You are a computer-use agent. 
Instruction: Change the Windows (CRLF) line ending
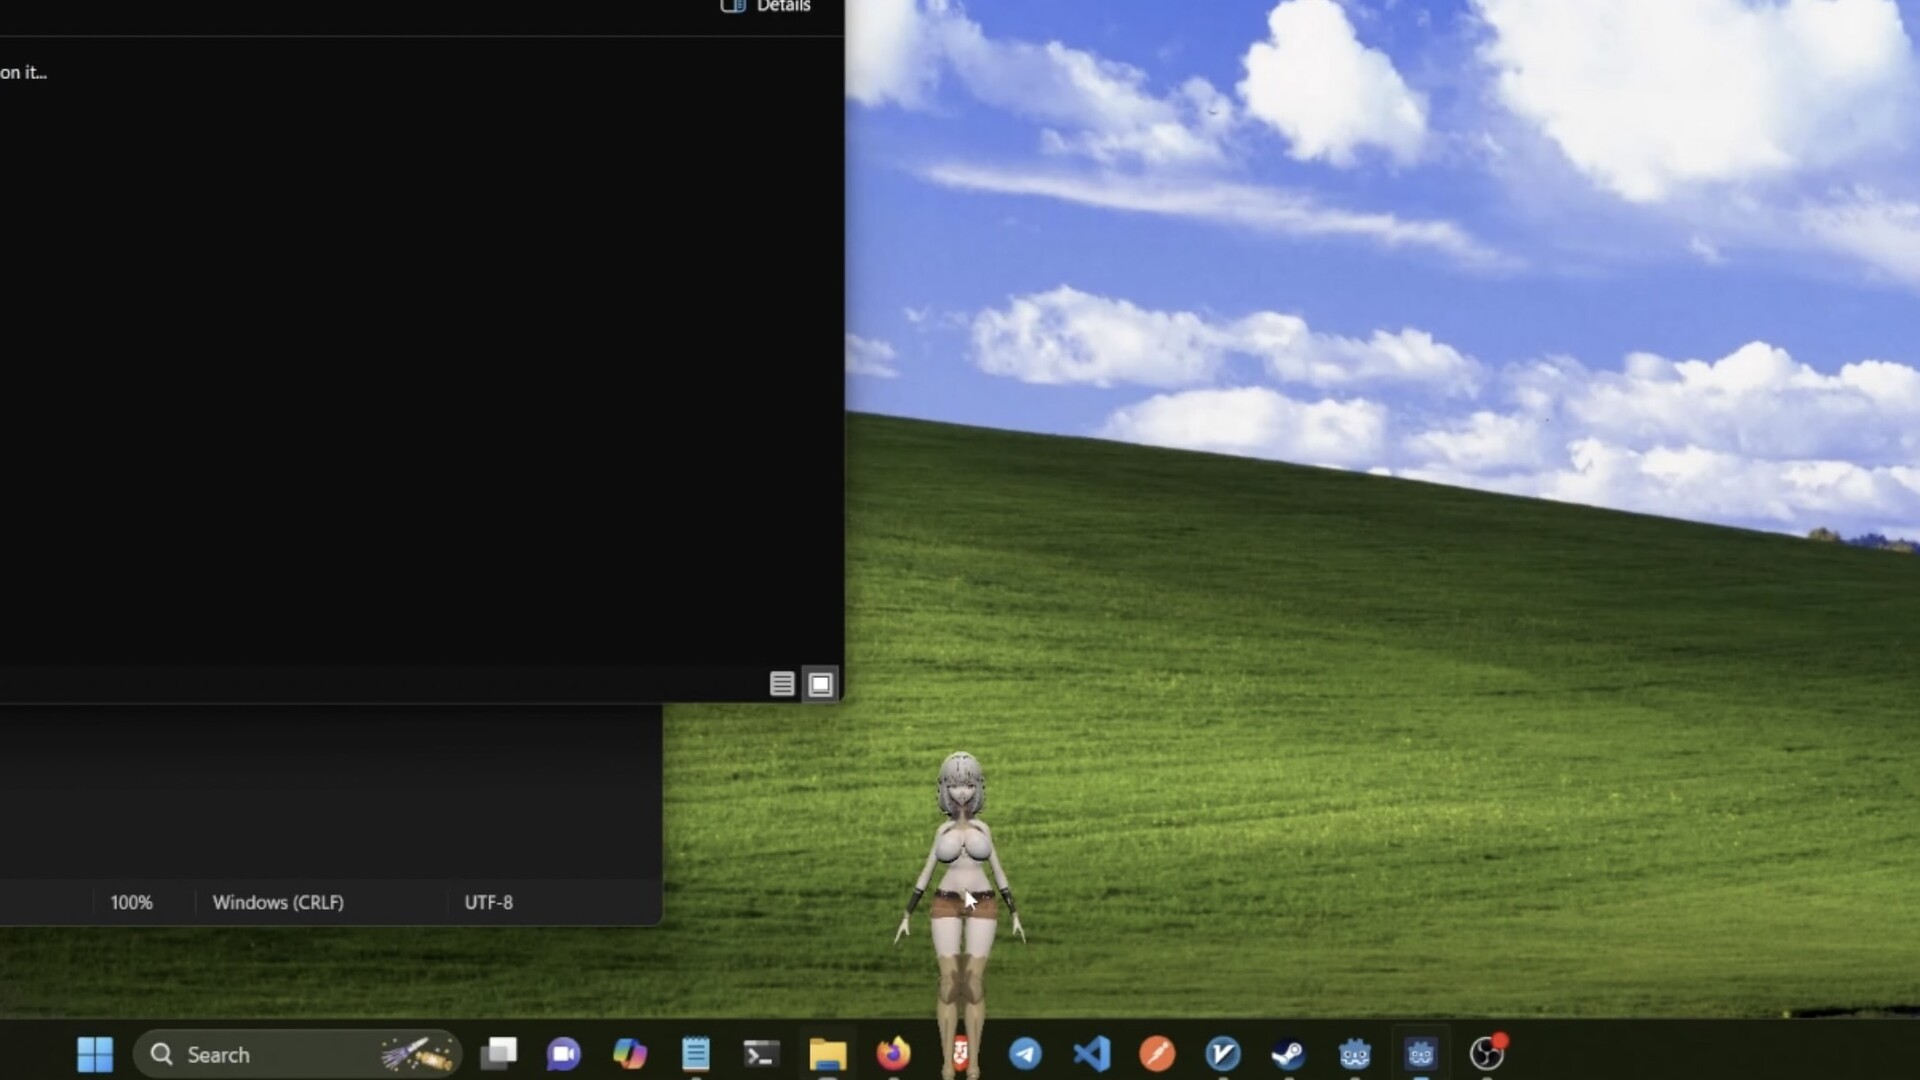[x=278, y=902]
